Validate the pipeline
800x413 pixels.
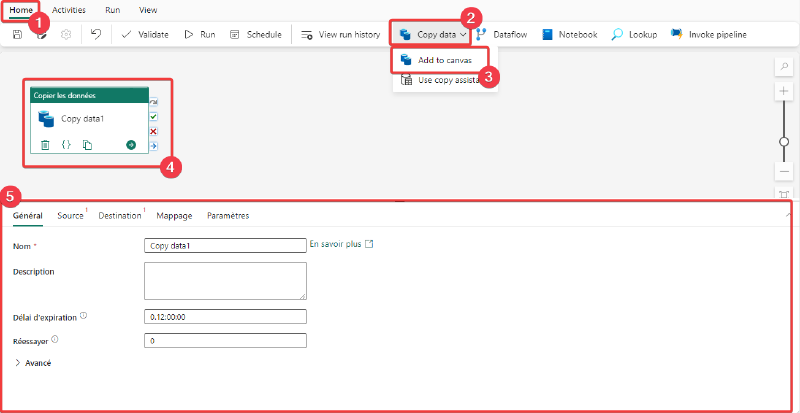(x=145, y=35)
